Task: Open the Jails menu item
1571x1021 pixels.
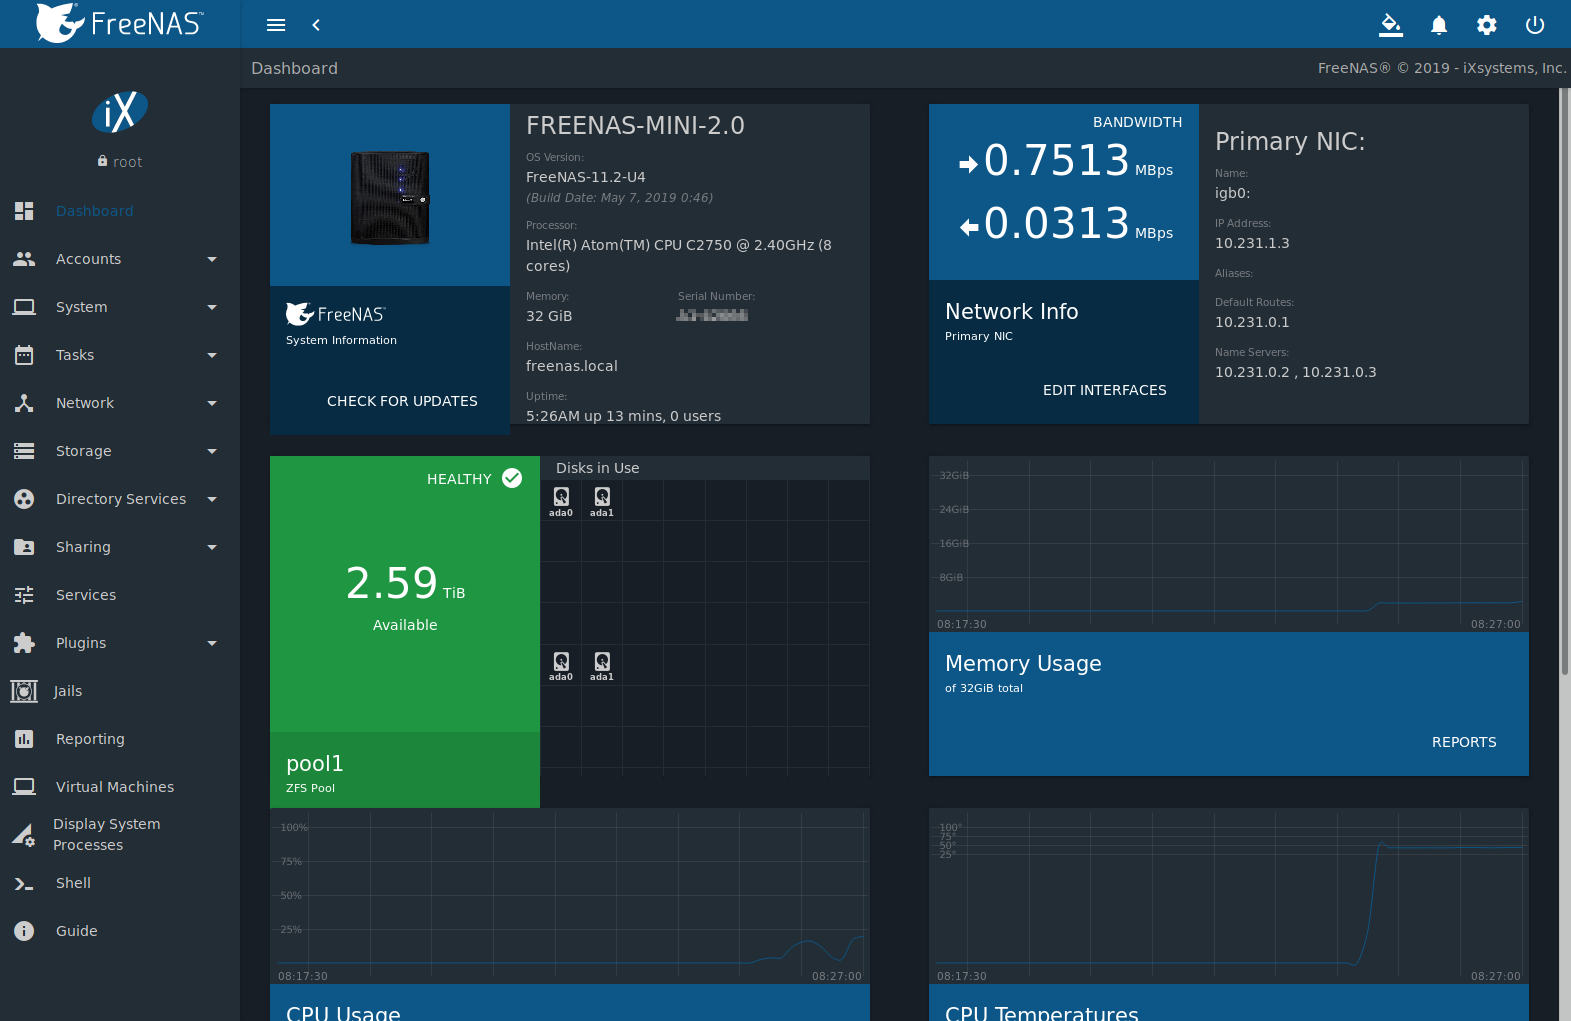Action: pos(120,691)
